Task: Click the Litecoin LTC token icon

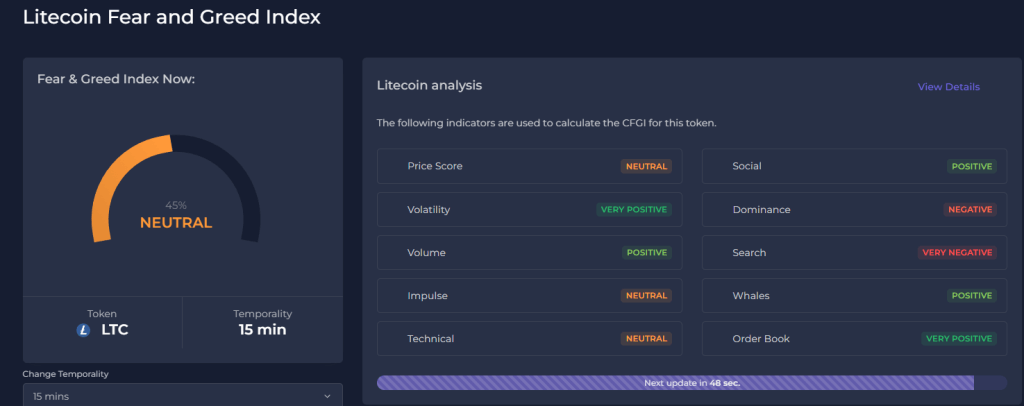Action: tap(83, 329)
